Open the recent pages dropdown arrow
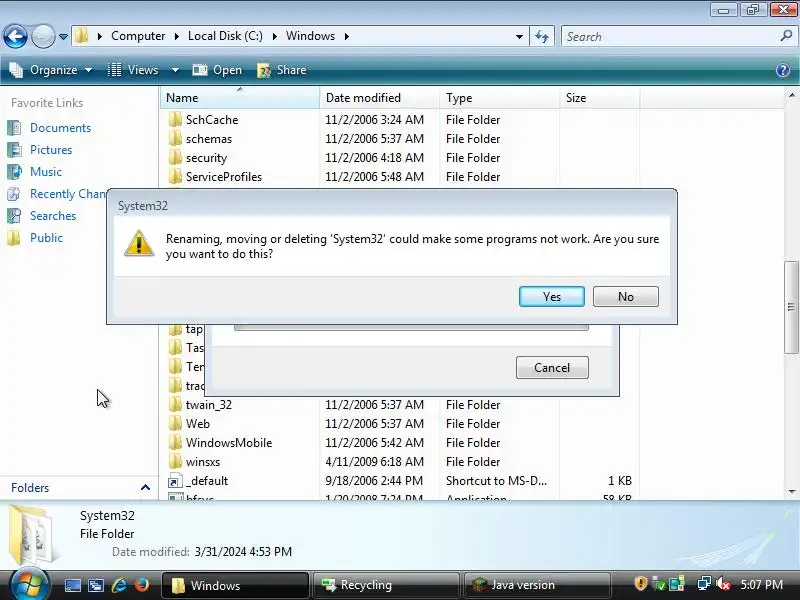Viewport: 800px width, 600px height. coord(63,37)
